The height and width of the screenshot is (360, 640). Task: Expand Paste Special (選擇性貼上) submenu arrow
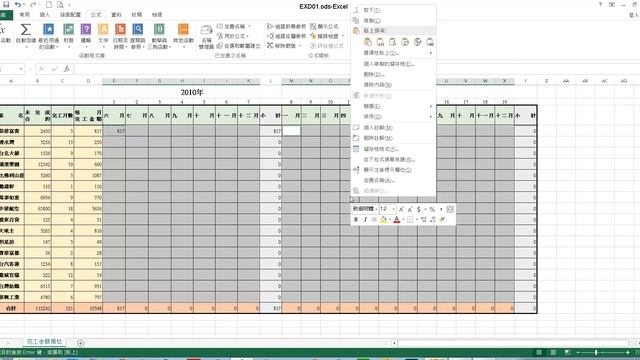click(430, 53)
